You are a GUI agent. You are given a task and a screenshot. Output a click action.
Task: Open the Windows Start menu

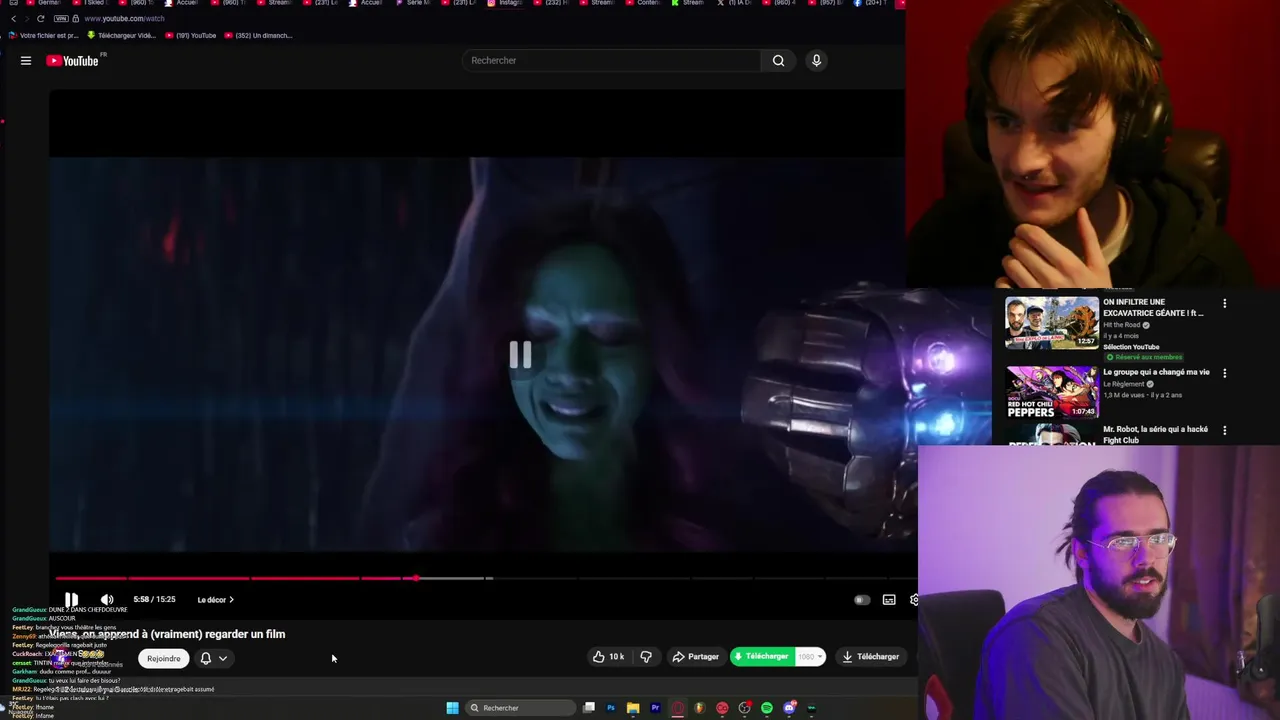coord(452,708)
